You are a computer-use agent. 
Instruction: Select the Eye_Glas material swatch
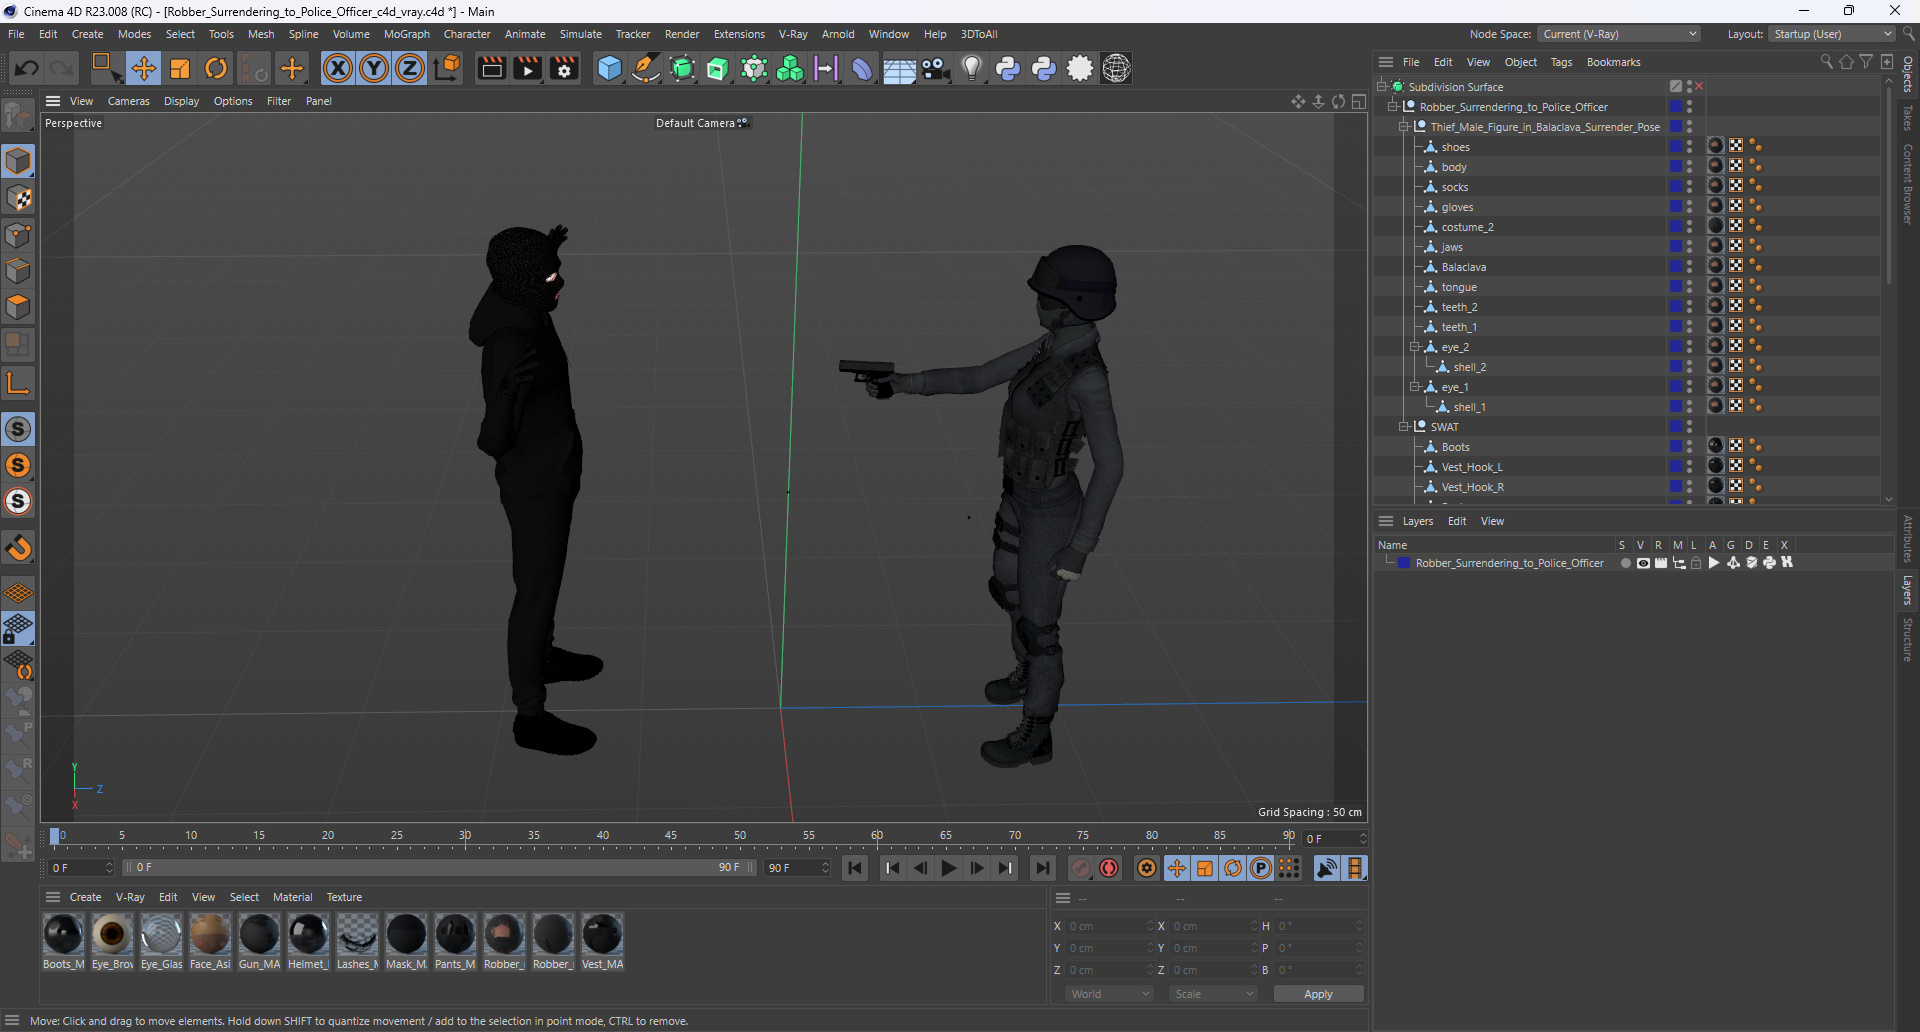[x=161, y=934]
